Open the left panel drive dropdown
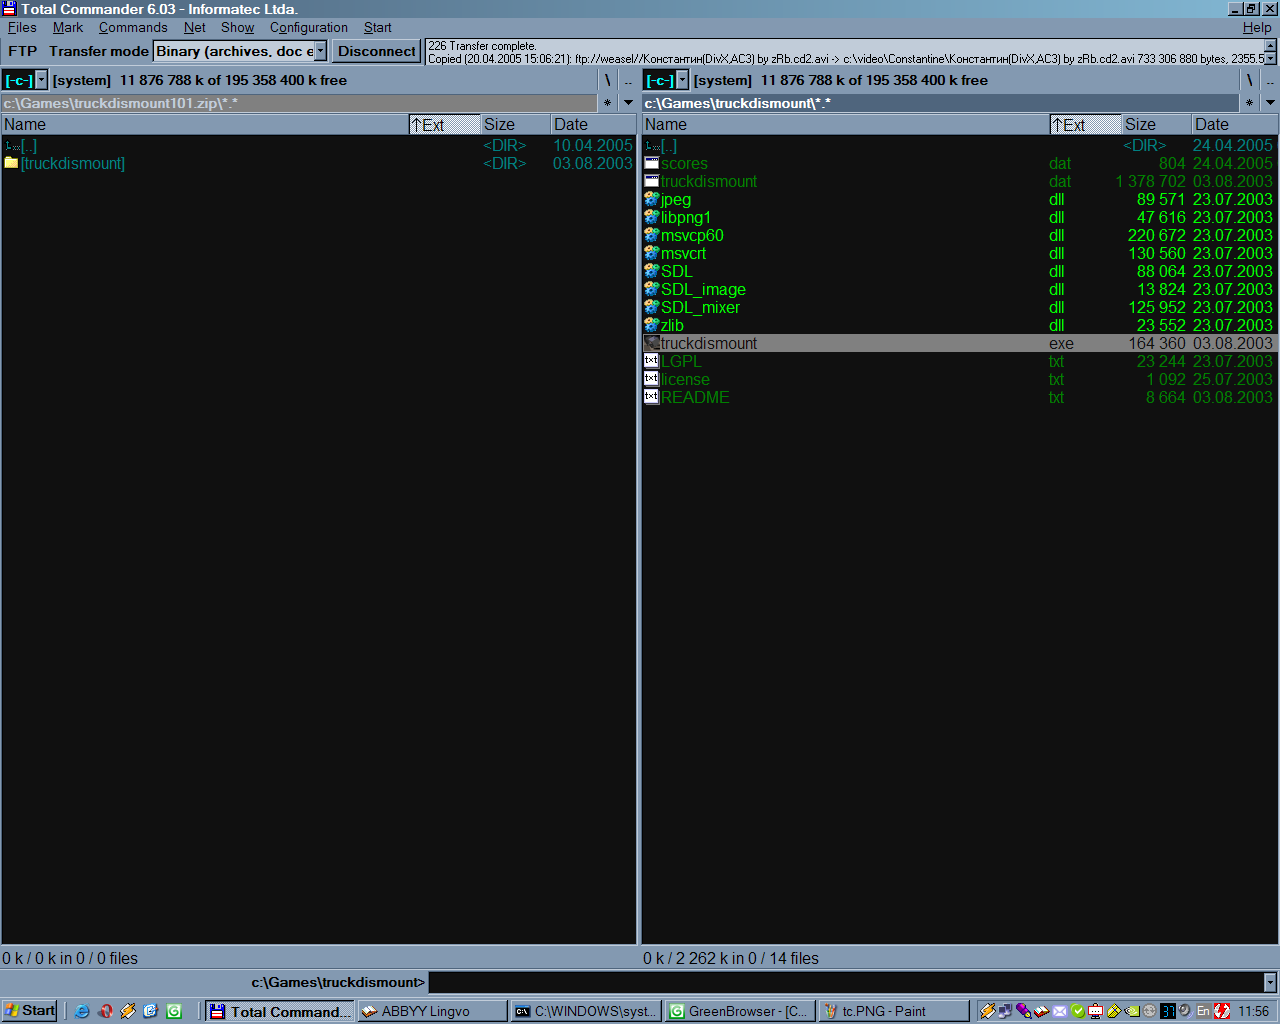 pos(41,80)
